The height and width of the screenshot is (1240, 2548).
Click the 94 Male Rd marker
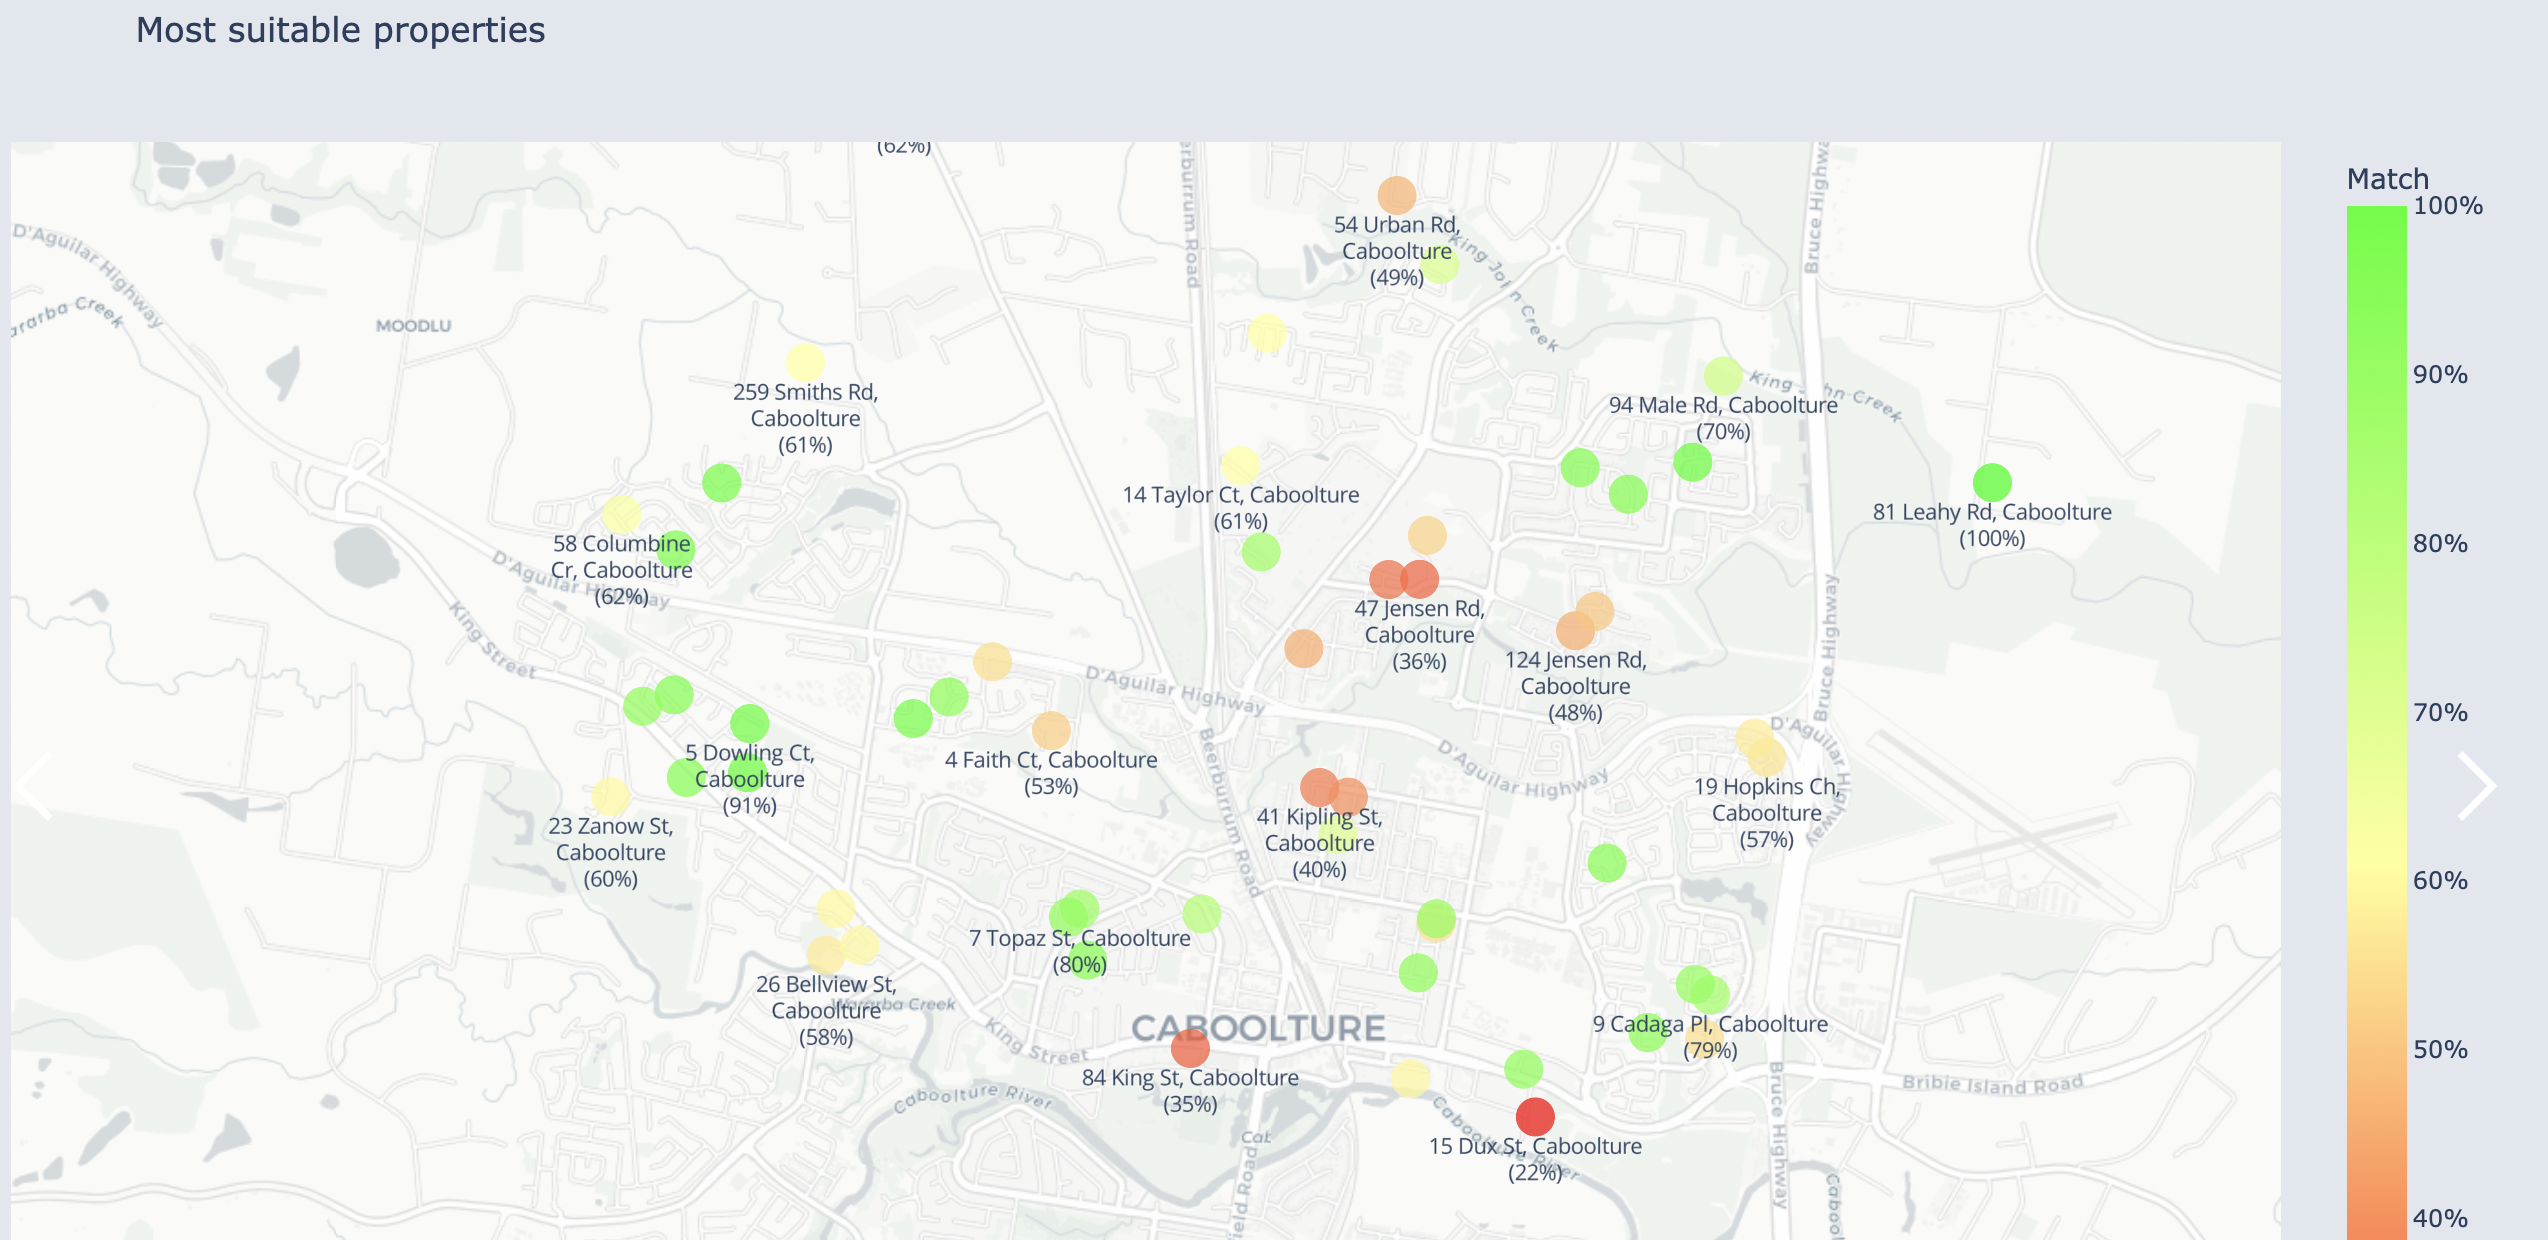coord(1723,376)
